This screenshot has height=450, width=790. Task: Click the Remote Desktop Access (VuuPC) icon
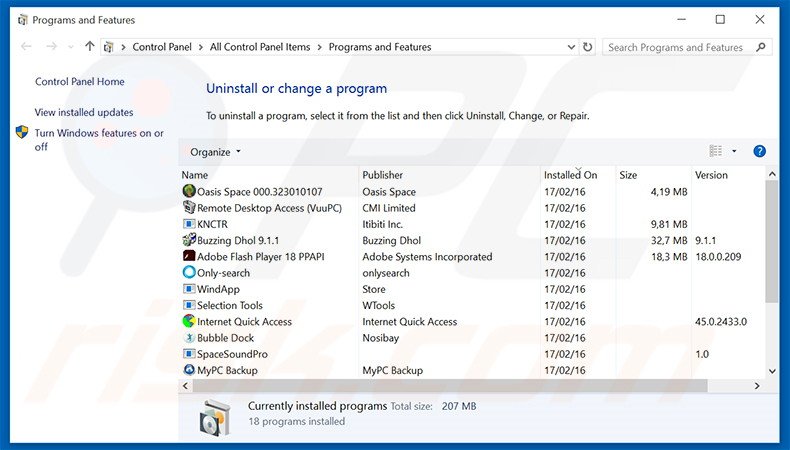[x=189, y=207]
